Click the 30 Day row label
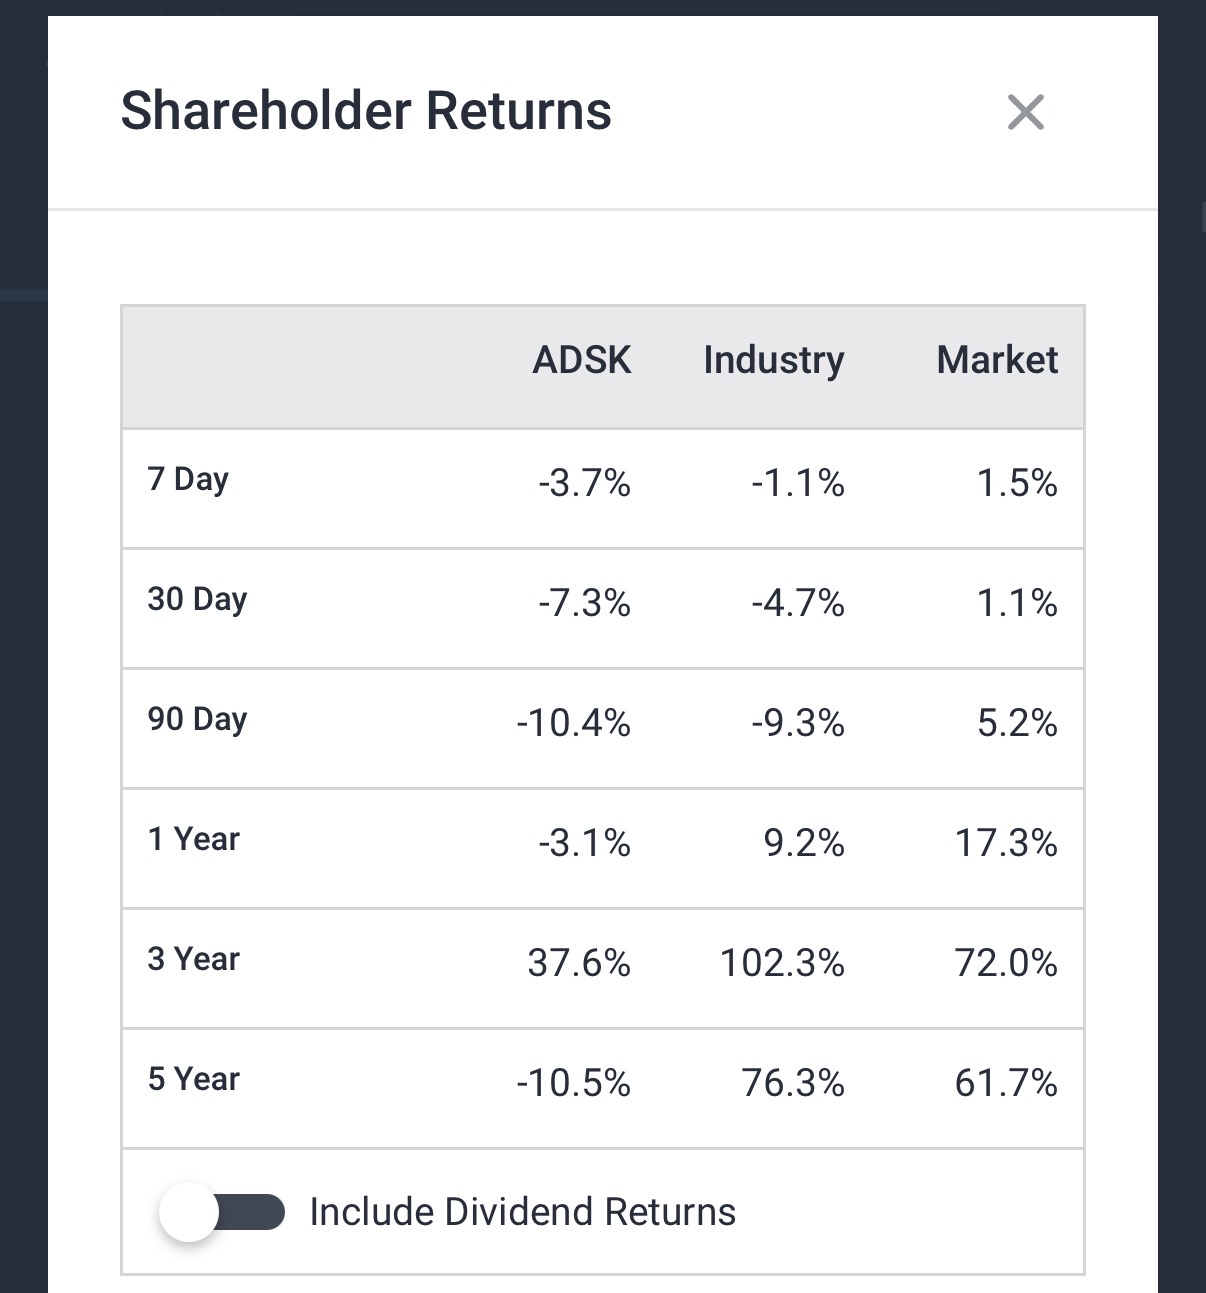1206x1293 pixels. [x=197, y=599]
